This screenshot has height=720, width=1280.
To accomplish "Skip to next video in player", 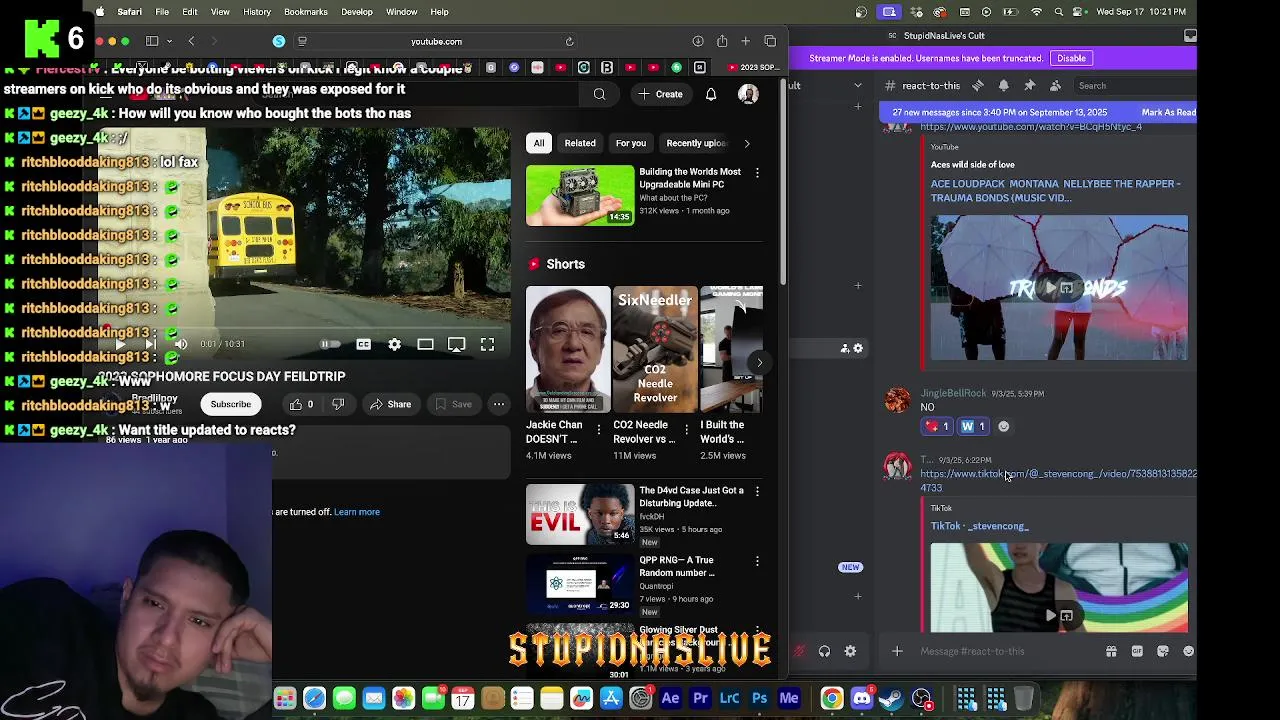I will (150, 344).
